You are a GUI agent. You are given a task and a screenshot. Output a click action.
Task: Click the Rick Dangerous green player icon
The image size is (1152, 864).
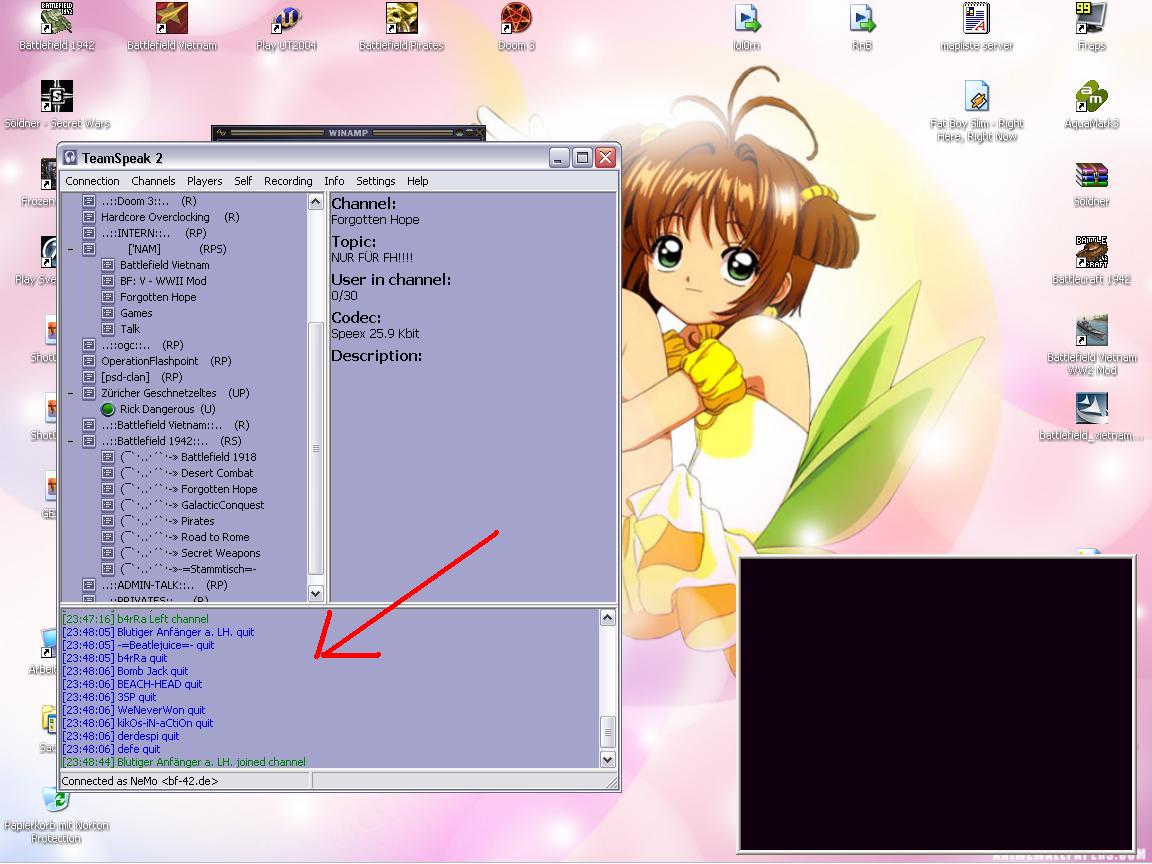(108, 409)
